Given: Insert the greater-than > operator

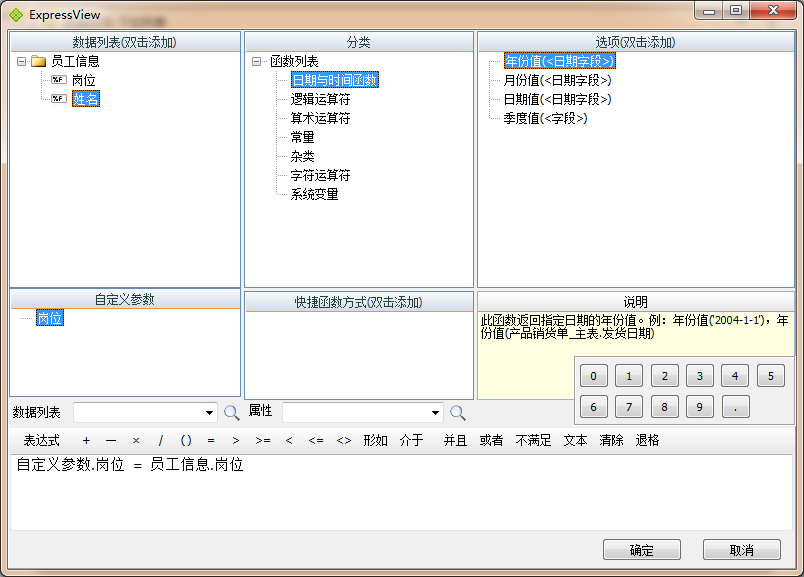Looking at the screenshot, I should click(x=236, y=440).
